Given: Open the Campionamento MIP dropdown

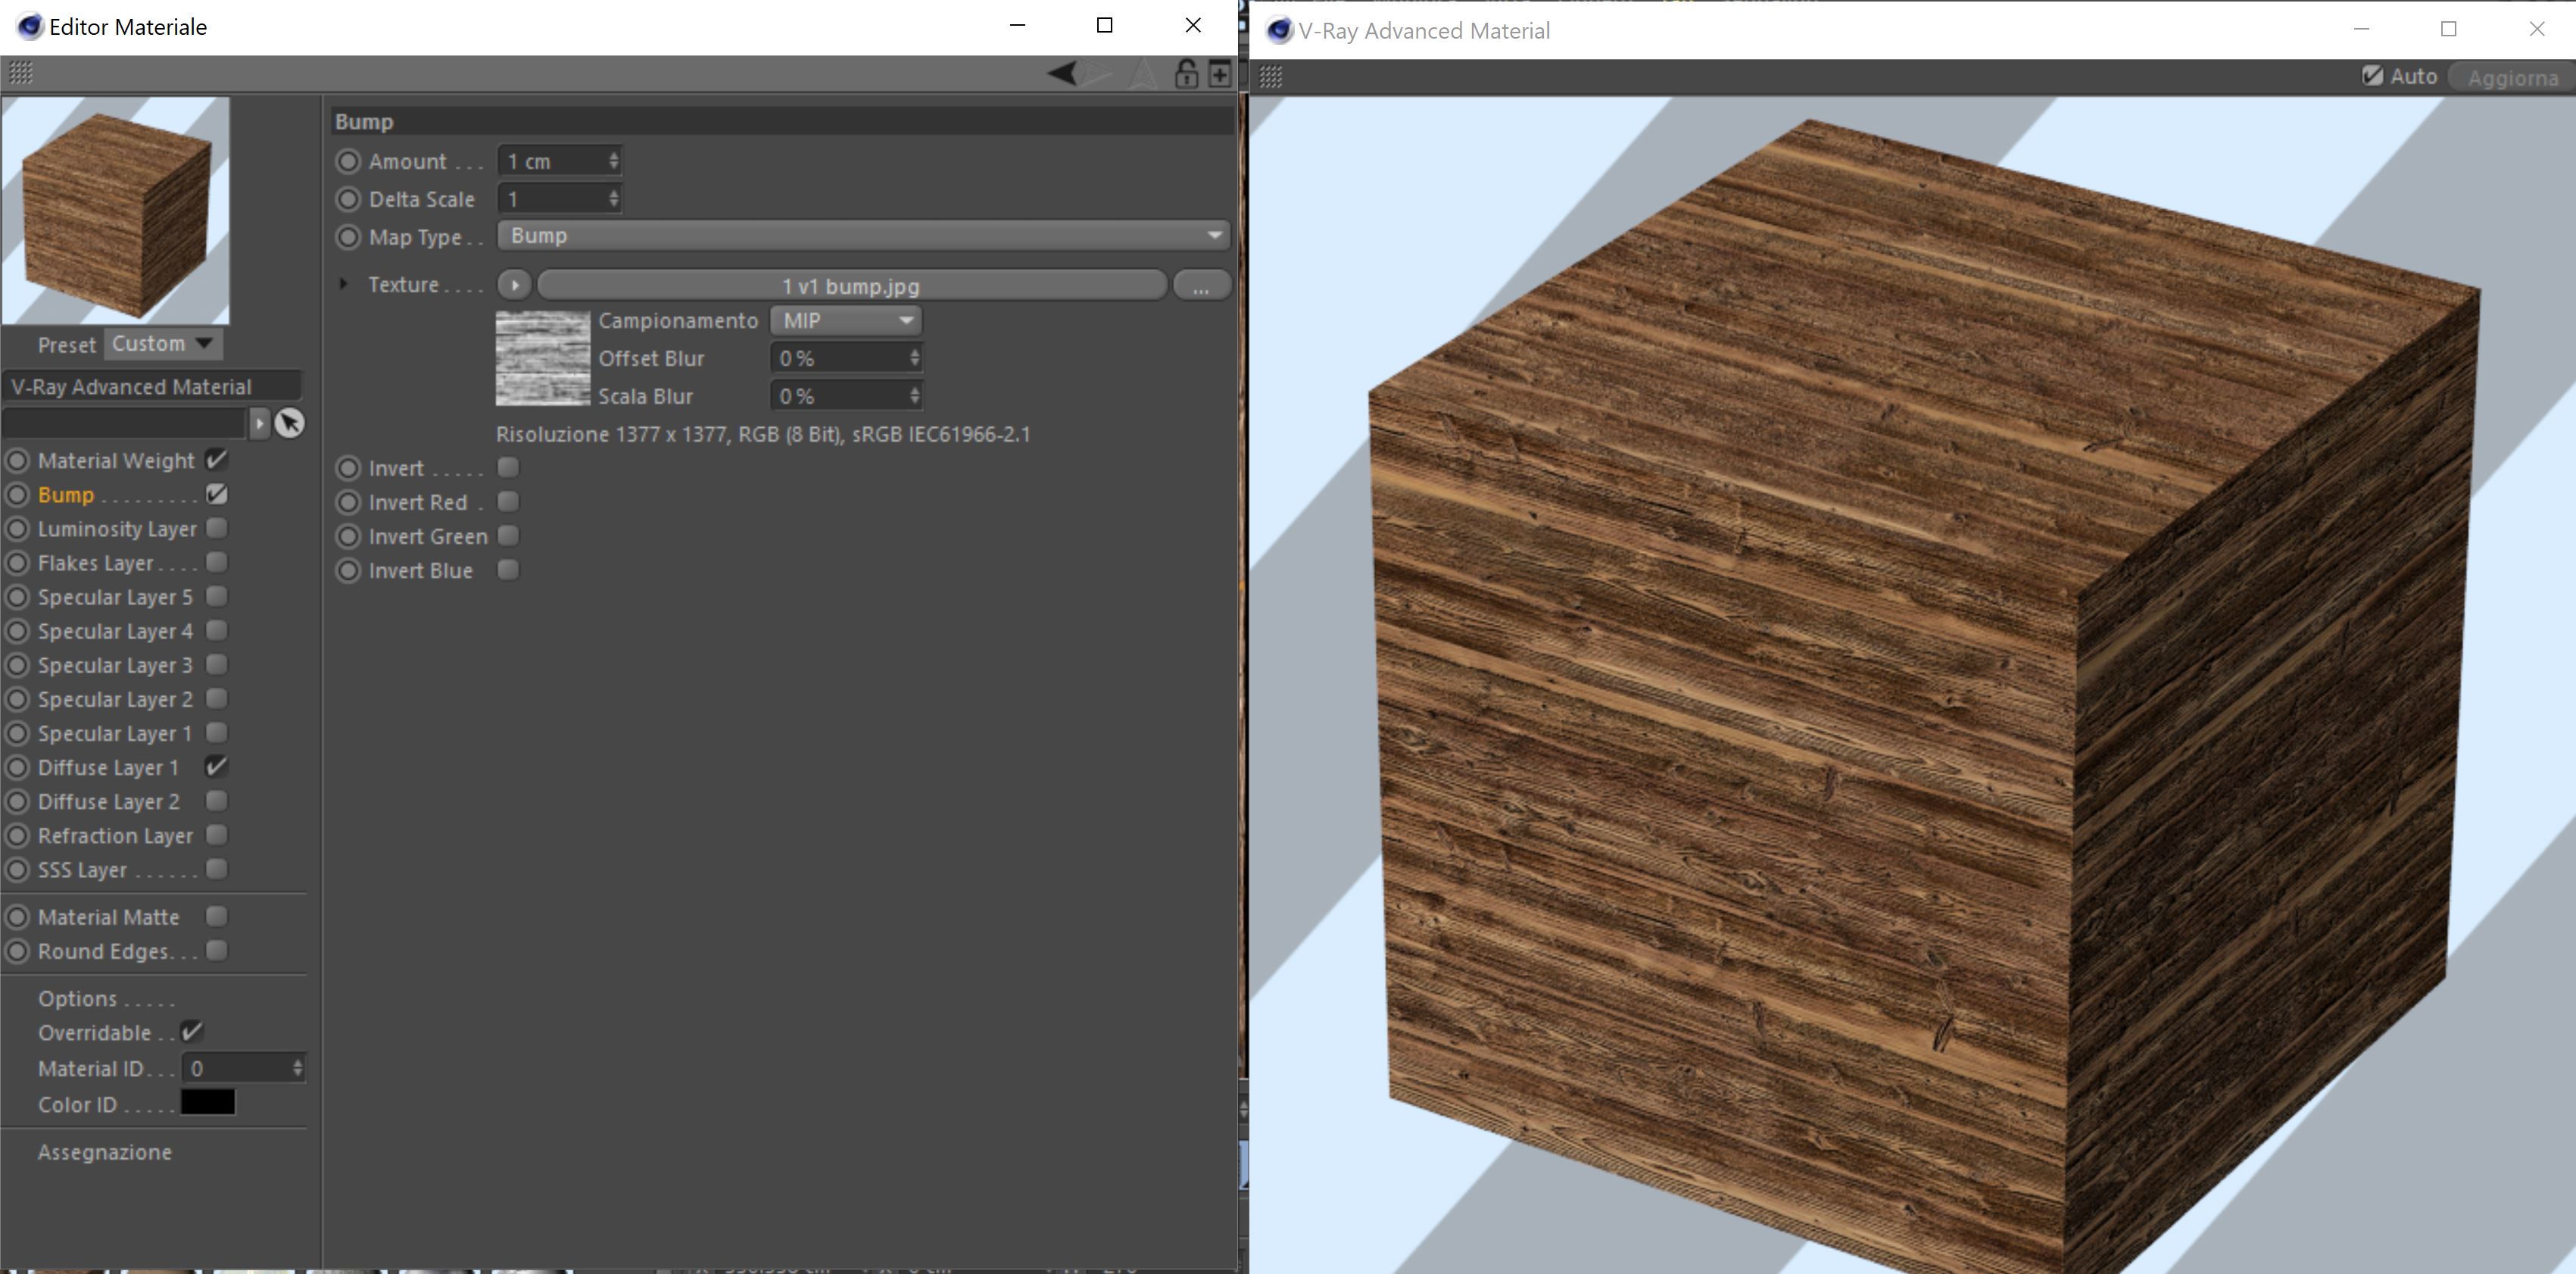Looking at the screenshot, I should point(845,320).
